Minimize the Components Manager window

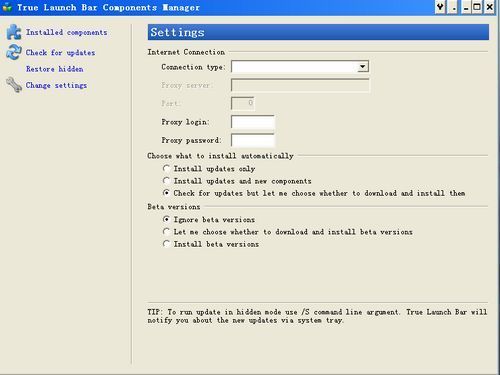click(466, 7)
